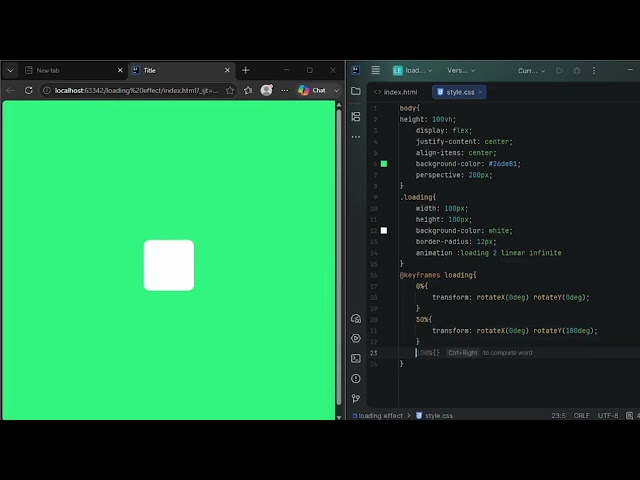Open the browser favorites list icon
Image resolution: width=640 pixels, height=480 pixels.
coord(248,90)
